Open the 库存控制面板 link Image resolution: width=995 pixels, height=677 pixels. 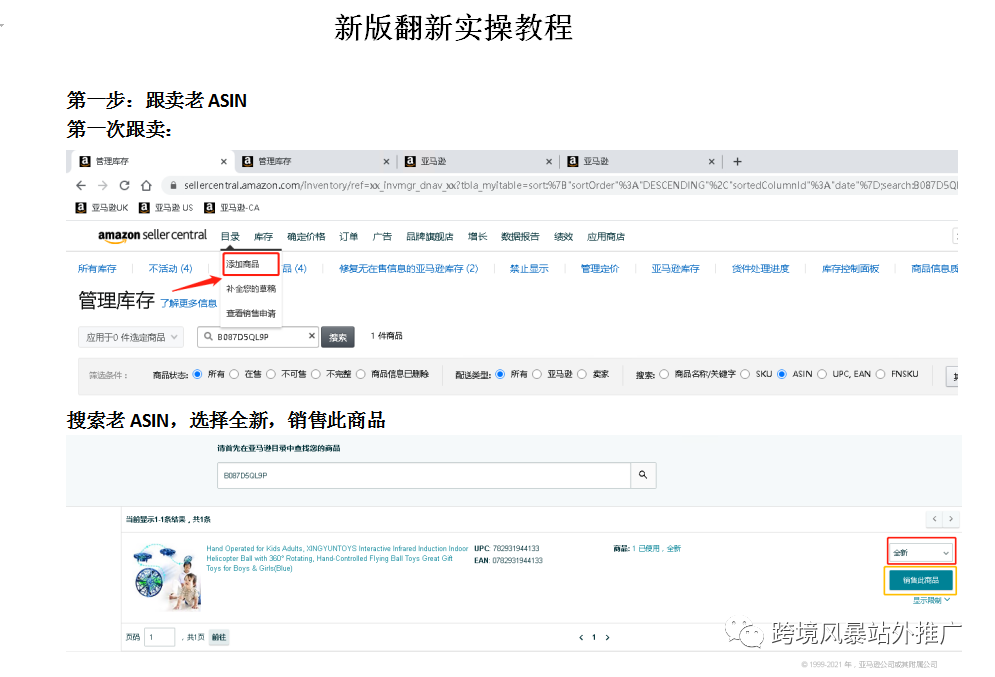click(x=850, y=269)
